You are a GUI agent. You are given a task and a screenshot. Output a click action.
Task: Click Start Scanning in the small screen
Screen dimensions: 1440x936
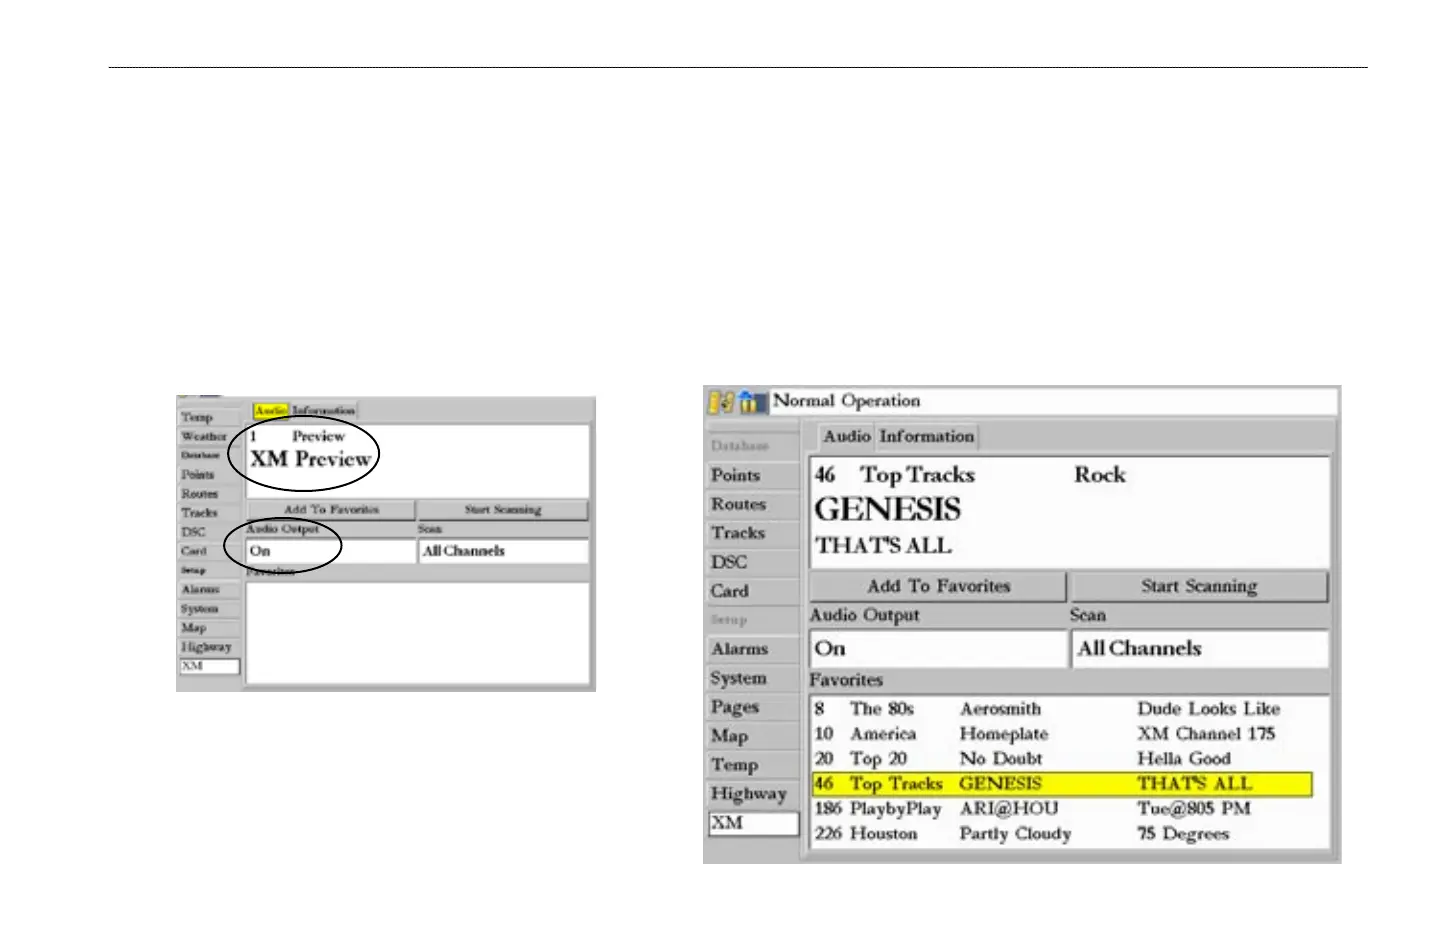[x=503, y=510]
